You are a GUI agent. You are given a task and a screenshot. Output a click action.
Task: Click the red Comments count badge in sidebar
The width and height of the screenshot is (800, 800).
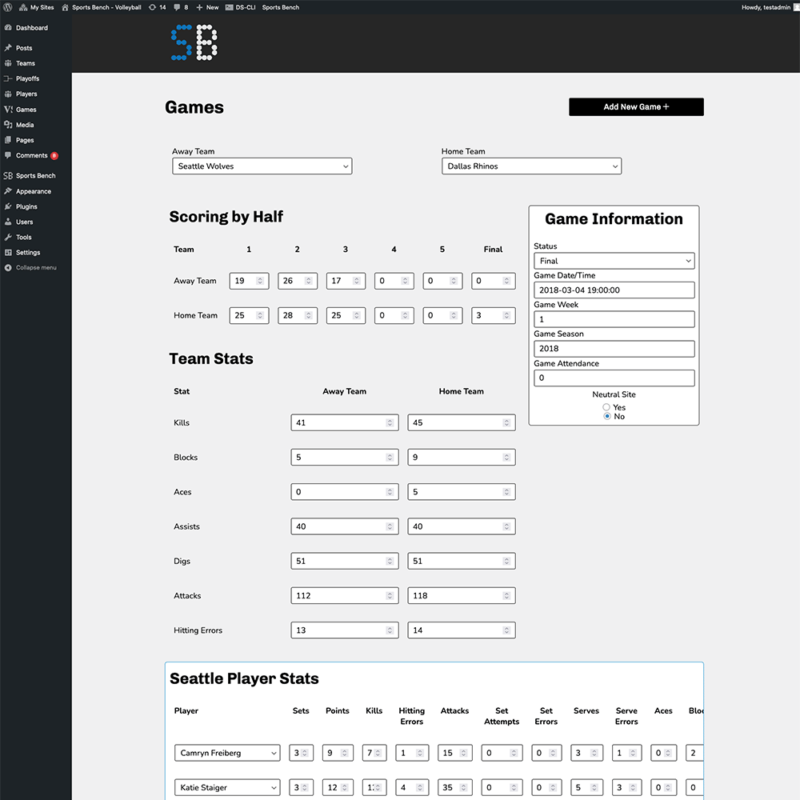pyautogui.click(x=54, y=156)
